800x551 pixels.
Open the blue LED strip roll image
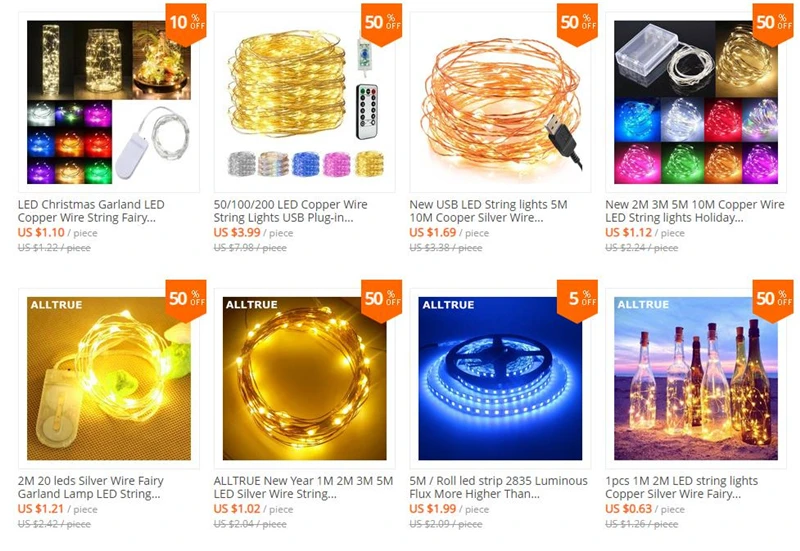point(500,378)
